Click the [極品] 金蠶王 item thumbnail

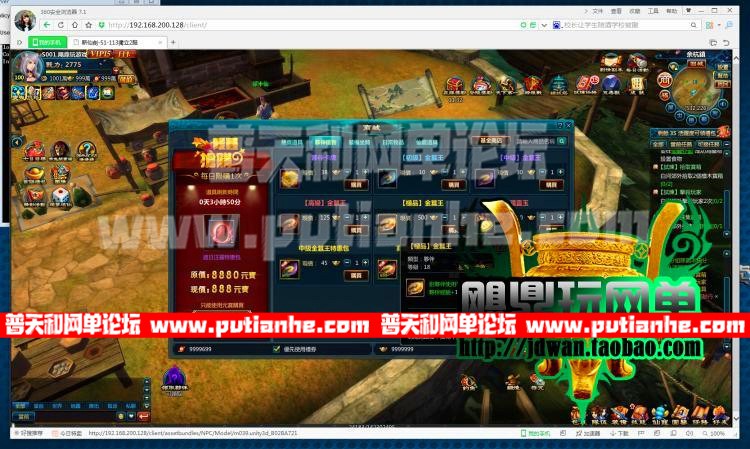(387, 224)
